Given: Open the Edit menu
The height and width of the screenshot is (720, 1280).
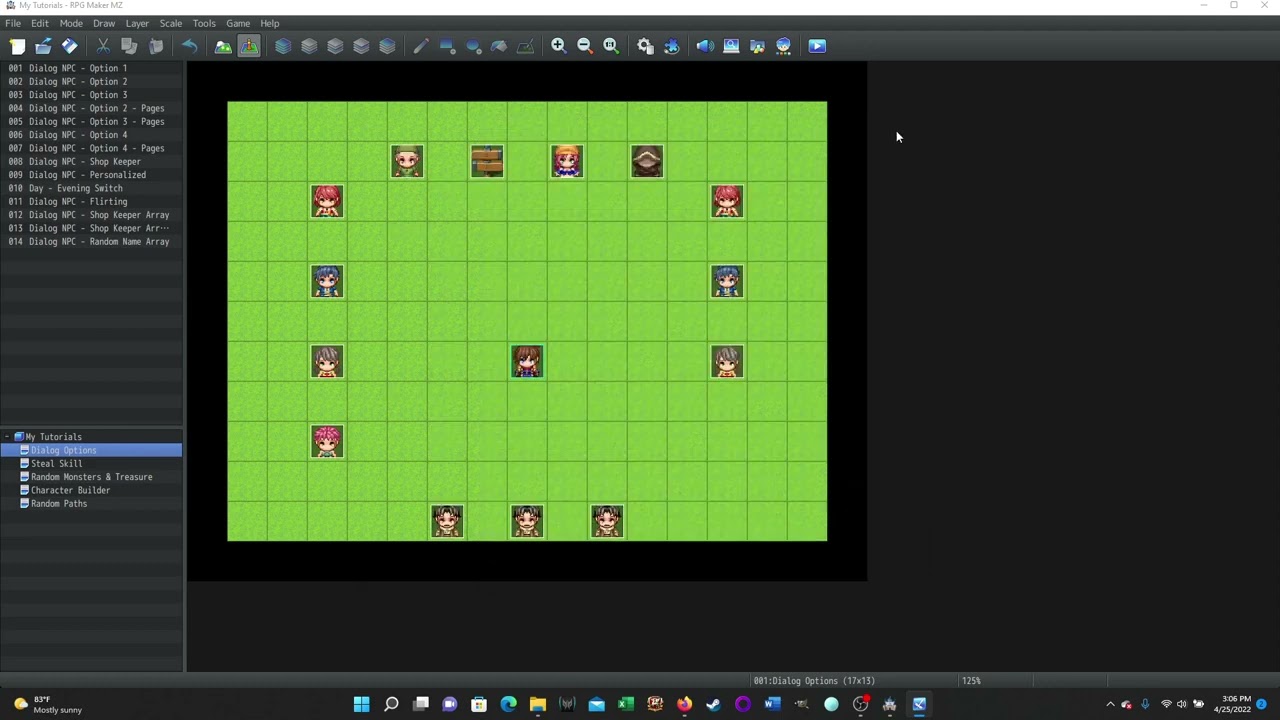Looking at the screenshot, I should click(x=39, y=23).
